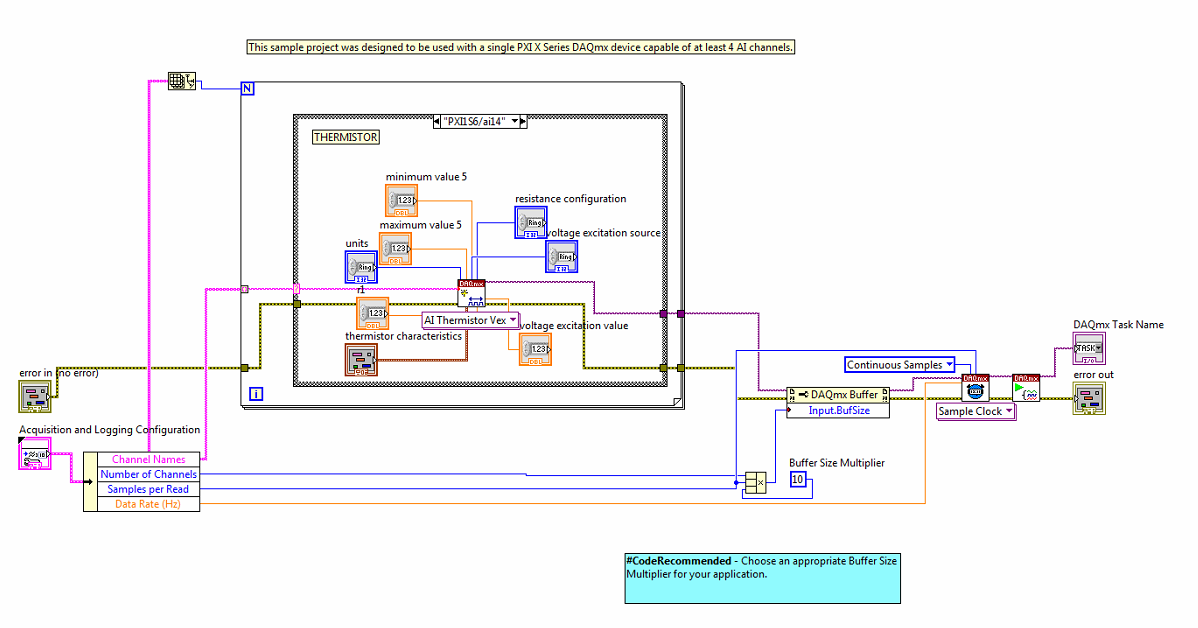
Task: Click the resistance configuration ring terminal
Action: [x=531, y=223]
